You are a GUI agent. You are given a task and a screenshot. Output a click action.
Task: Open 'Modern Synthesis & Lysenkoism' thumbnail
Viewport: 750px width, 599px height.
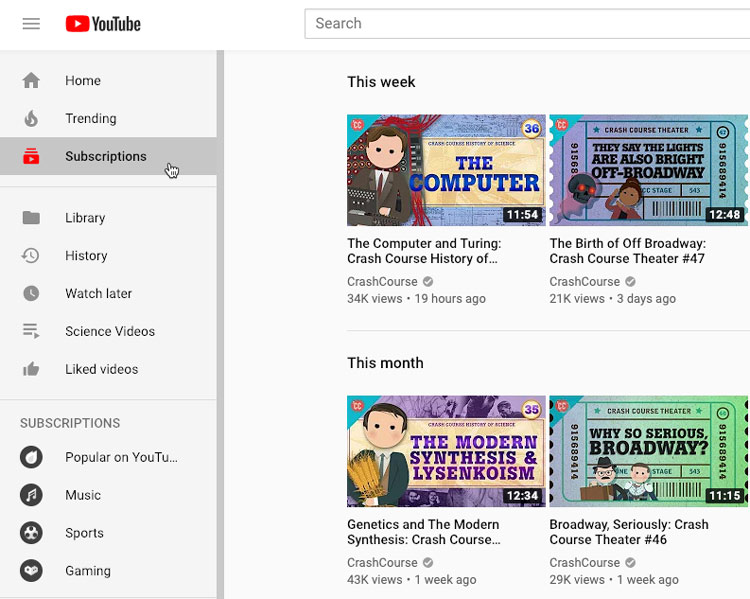tap(446, 451)
